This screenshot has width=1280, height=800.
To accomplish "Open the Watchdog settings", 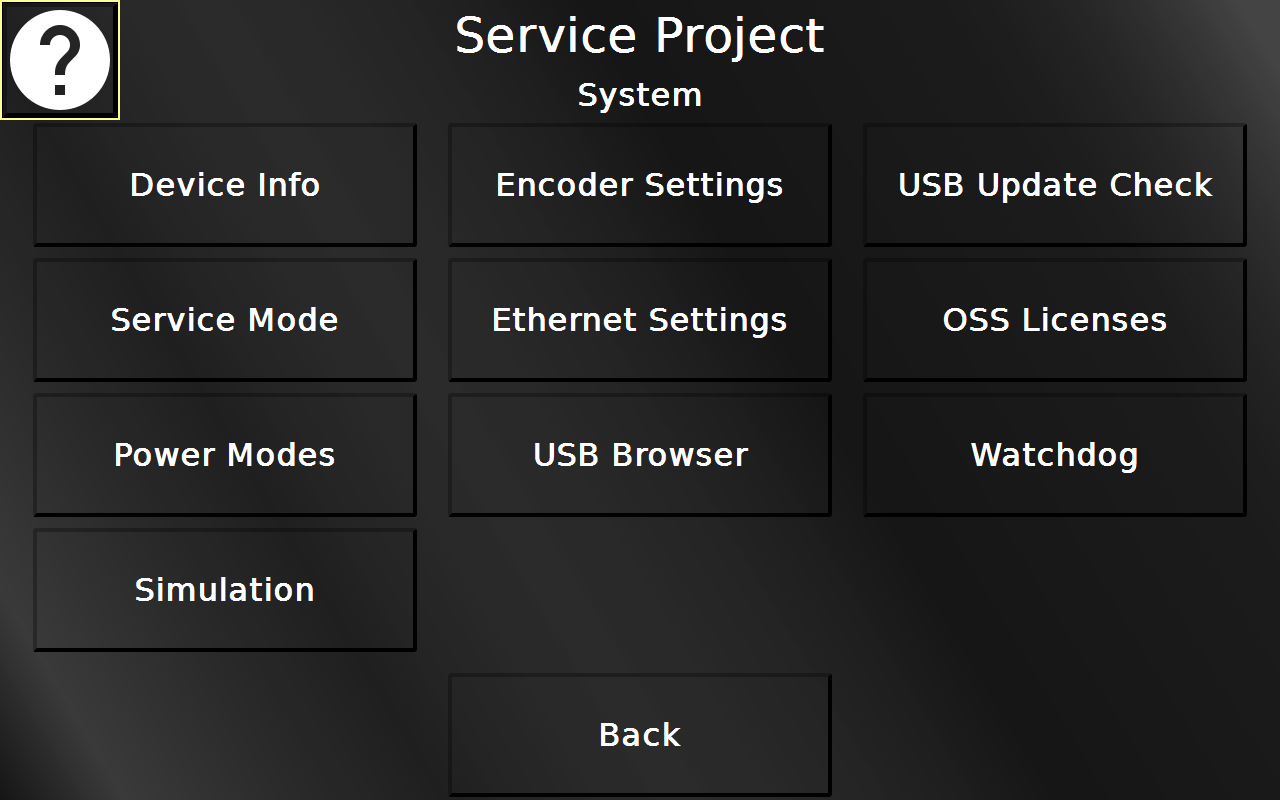I will coord(1055,455).
